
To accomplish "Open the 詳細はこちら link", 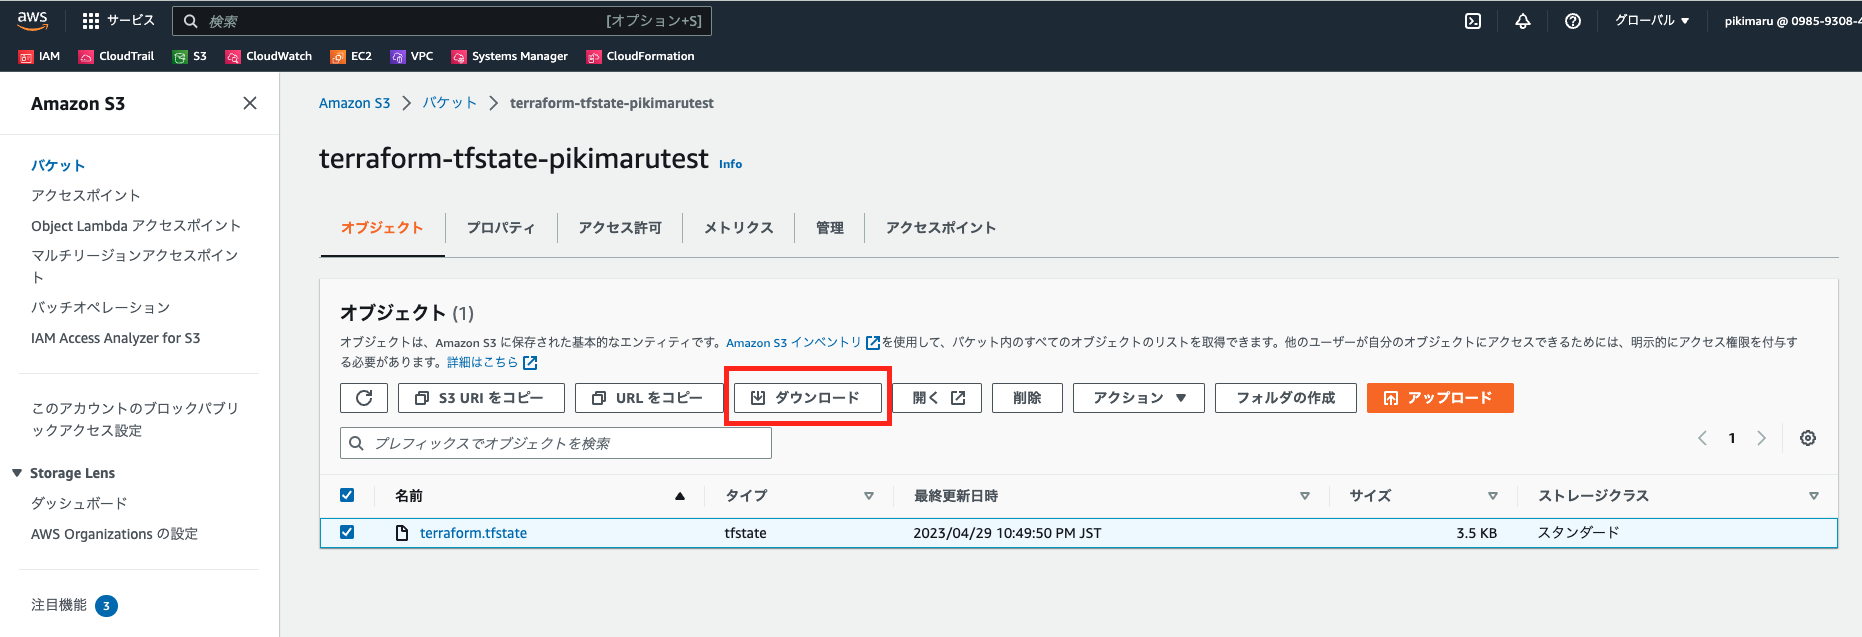I will [x=492, y=362].
